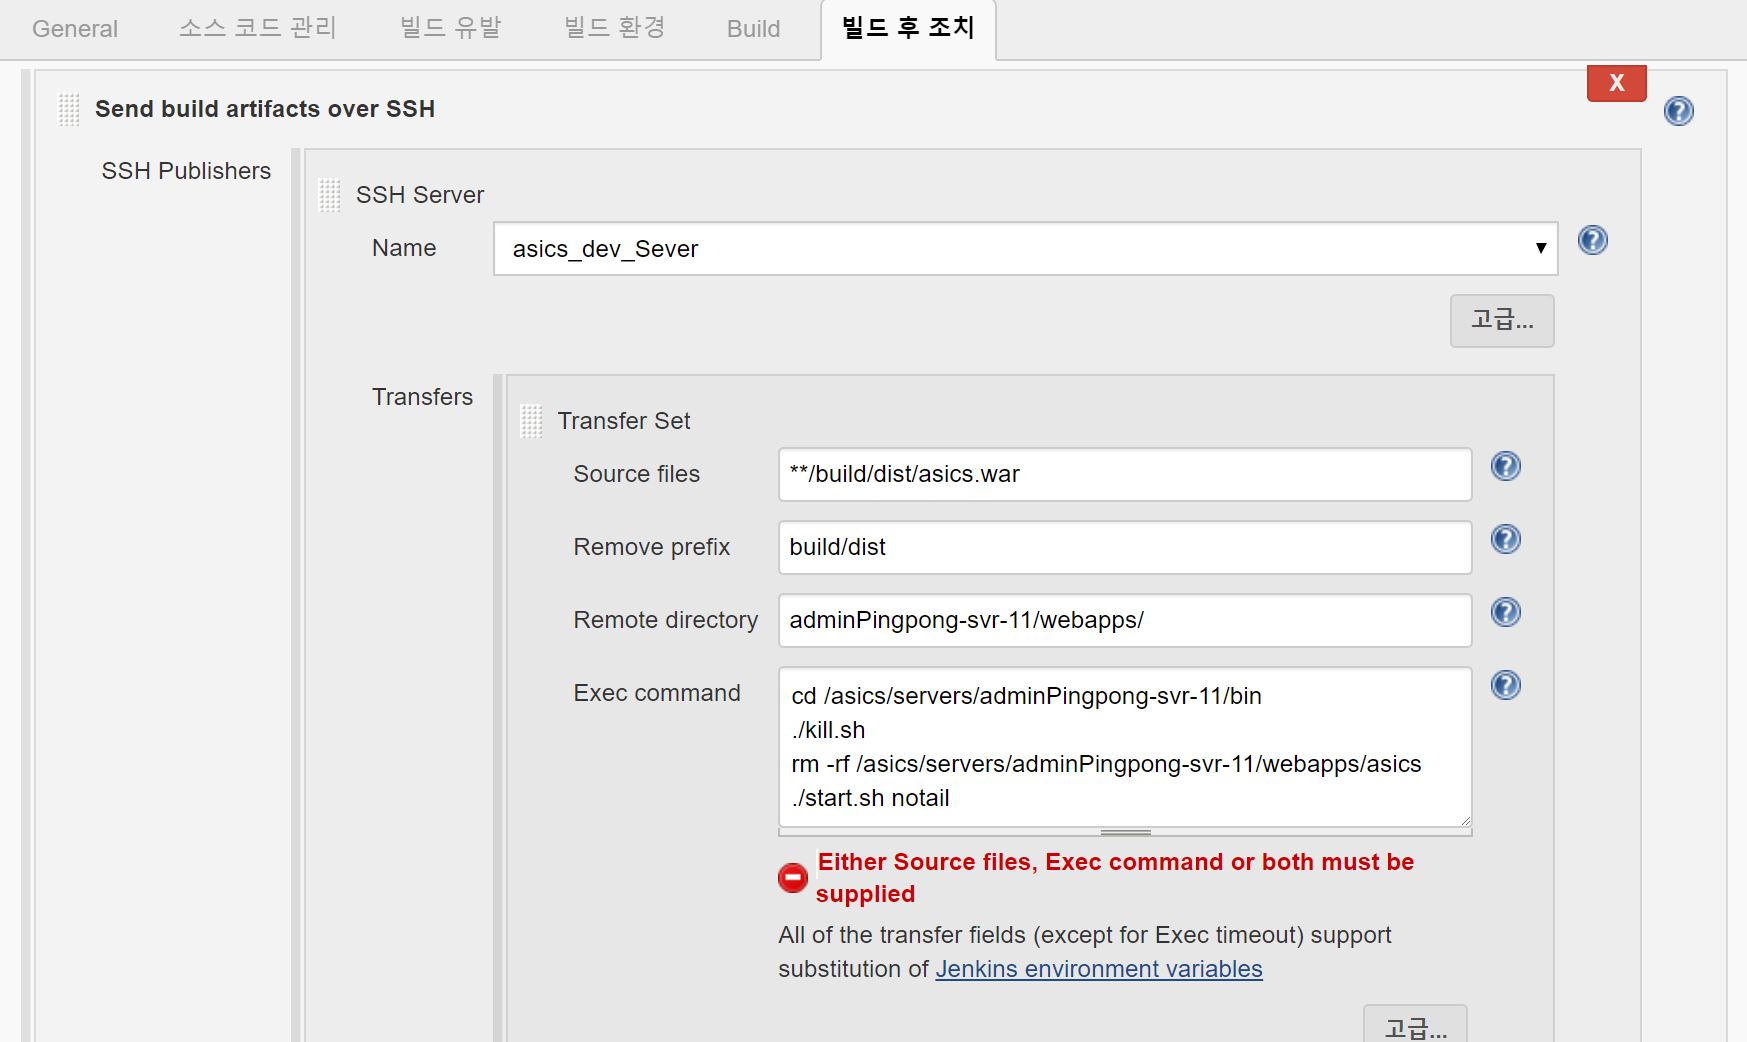The width and height of the screenshot is (1747, 1042).
Task: Go to the 소스 코드 관리 tab
Action: 258,29
